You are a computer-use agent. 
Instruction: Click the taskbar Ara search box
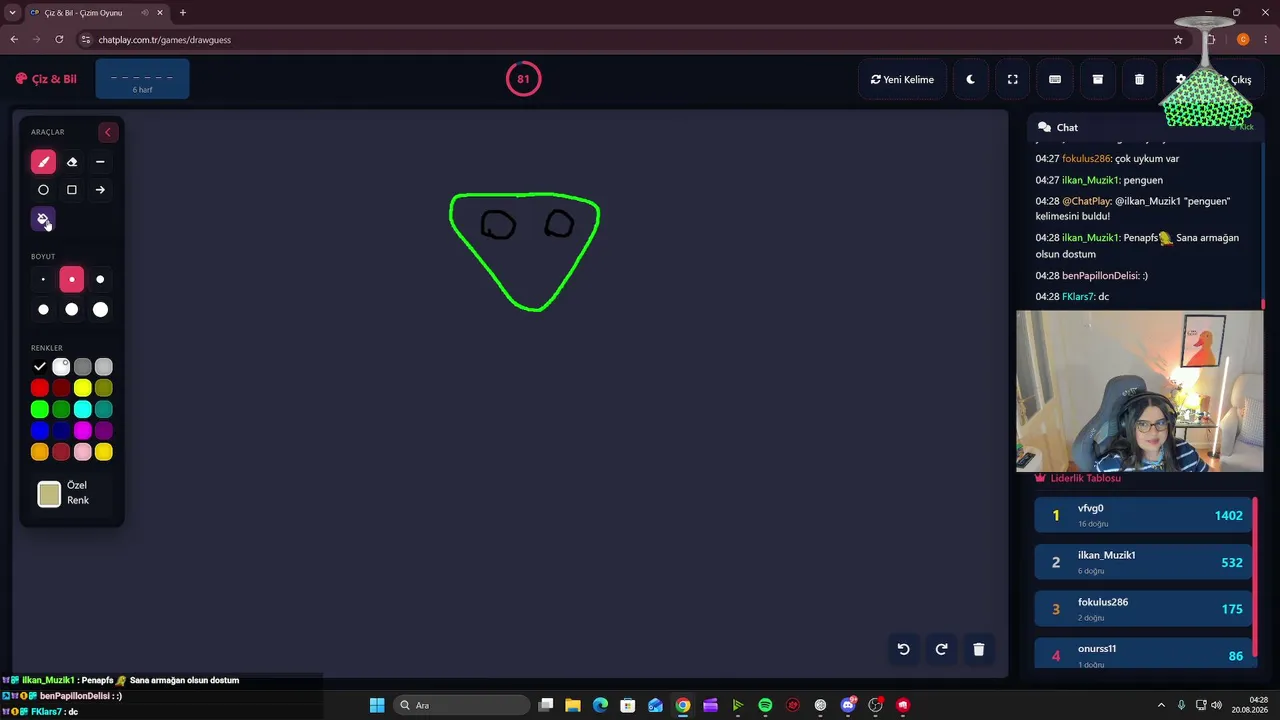[461, 705]
